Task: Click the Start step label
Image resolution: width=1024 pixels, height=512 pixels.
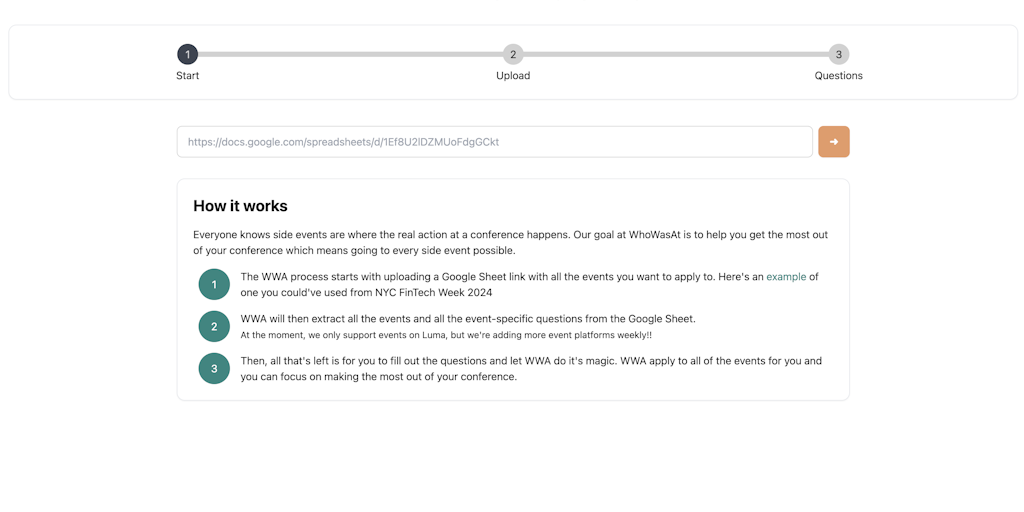Action: pyautogui.click(x=187, y=76)
